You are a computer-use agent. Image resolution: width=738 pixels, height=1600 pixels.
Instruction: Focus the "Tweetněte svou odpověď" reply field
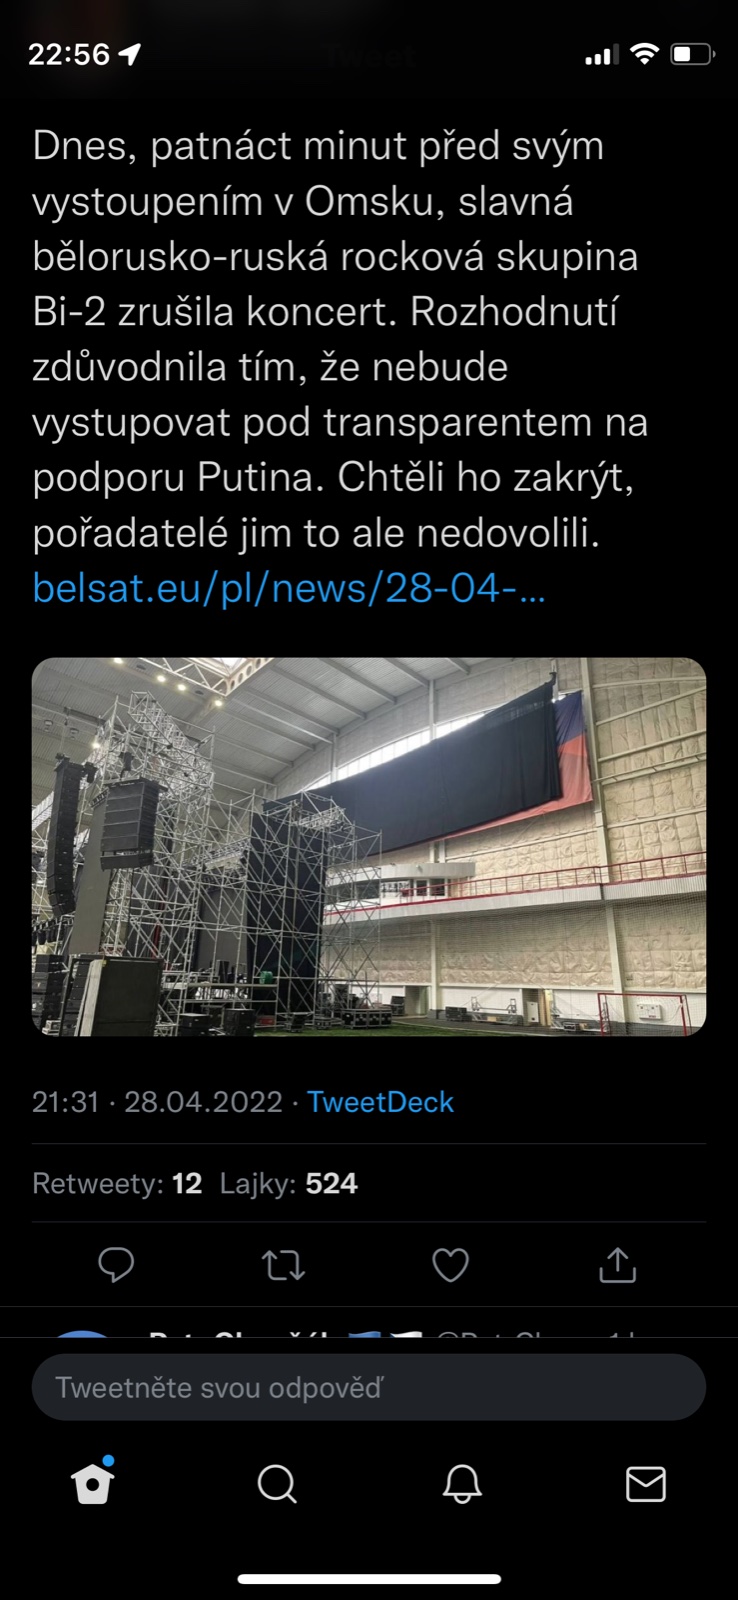pos(369,1387)
